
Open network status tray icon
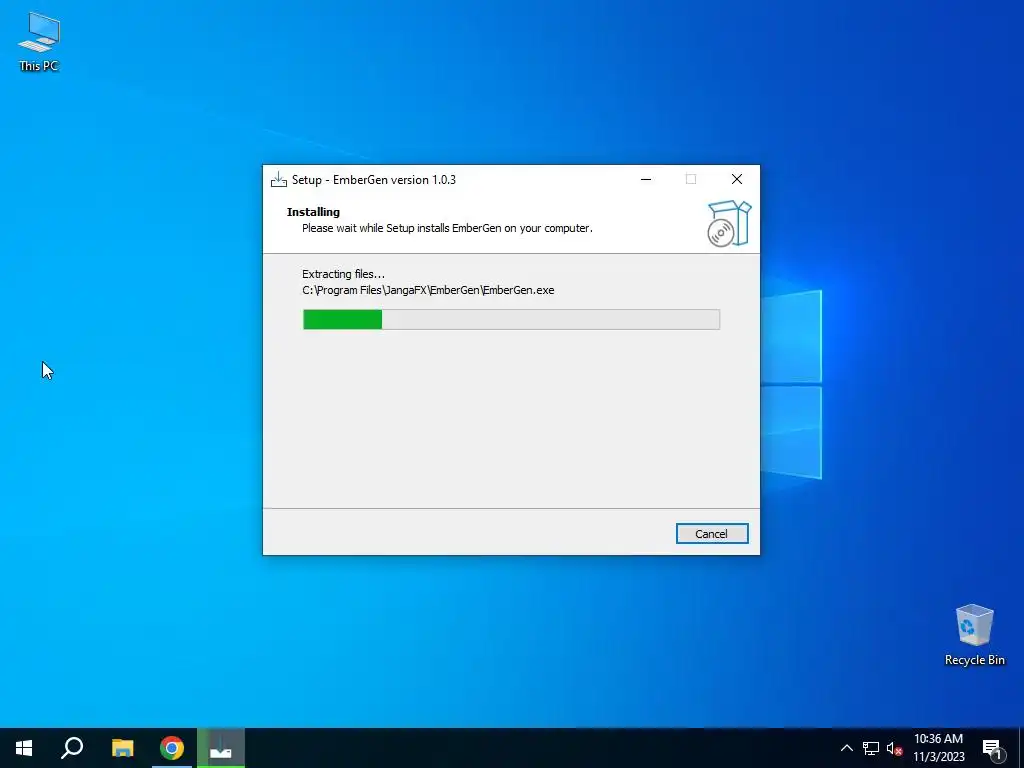click(x=871, y=748)
